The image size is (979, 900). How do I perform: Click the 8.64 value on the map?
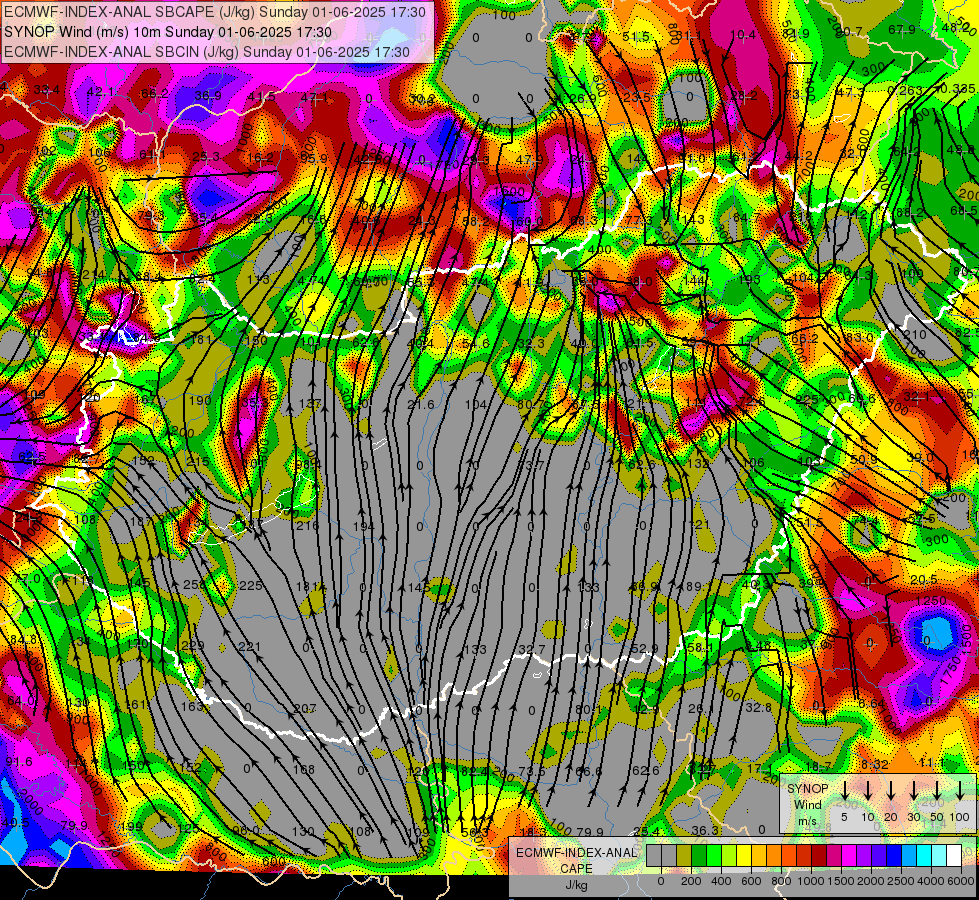pos(871,704)
